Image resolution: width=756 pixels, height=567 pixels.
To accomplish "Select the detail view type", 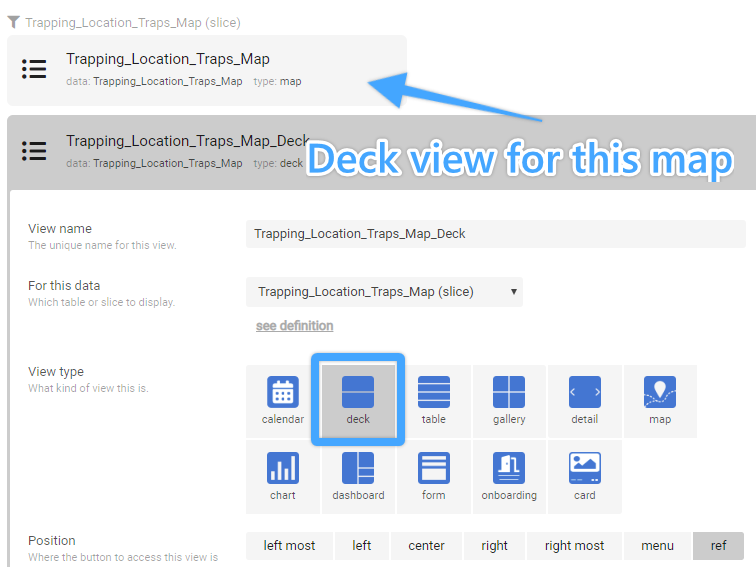I will 584,401.
